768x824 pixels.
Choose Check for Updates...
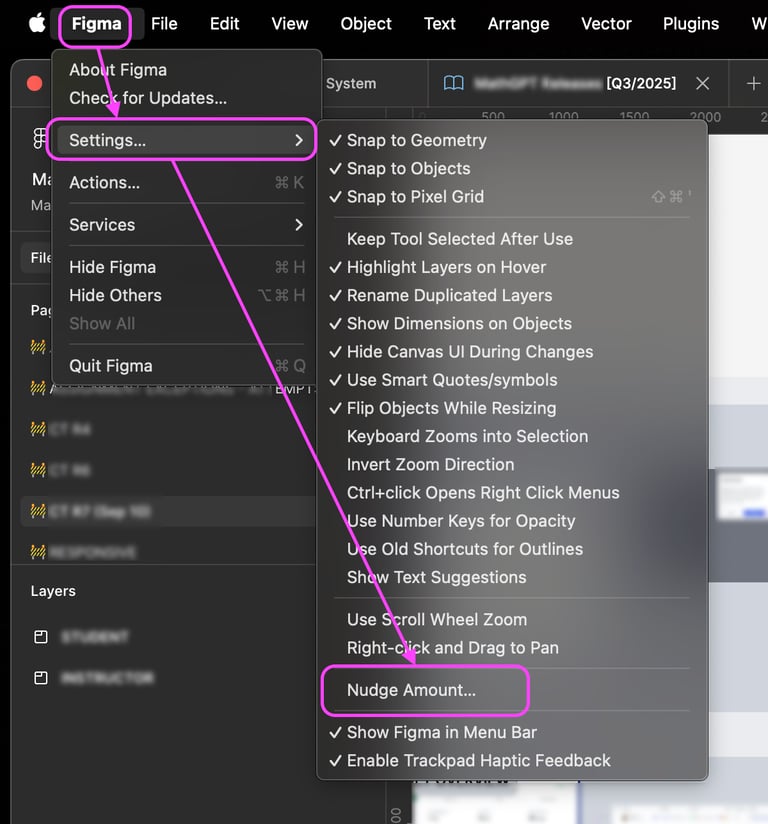coord(187,98)
